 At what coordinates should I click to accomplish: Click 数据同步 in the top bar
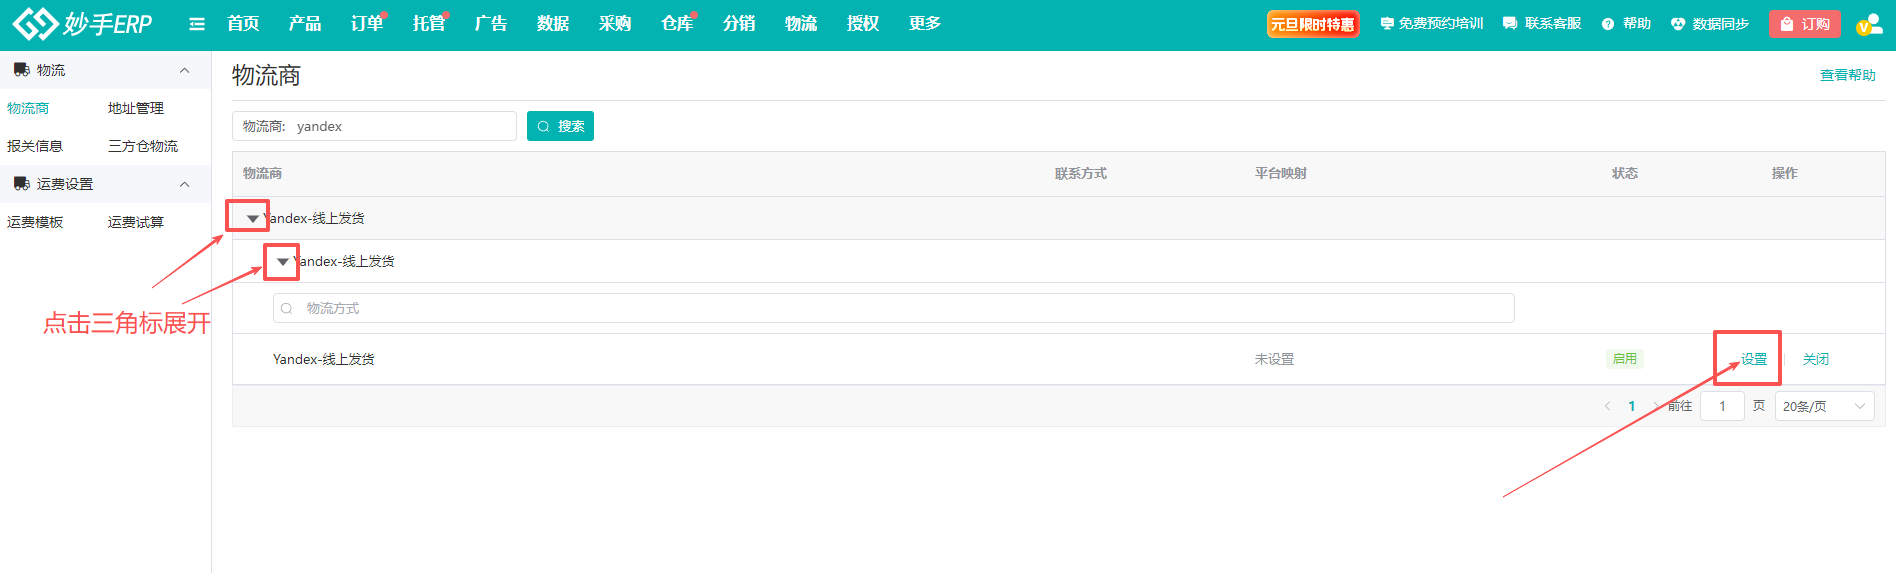point(1710,24)
